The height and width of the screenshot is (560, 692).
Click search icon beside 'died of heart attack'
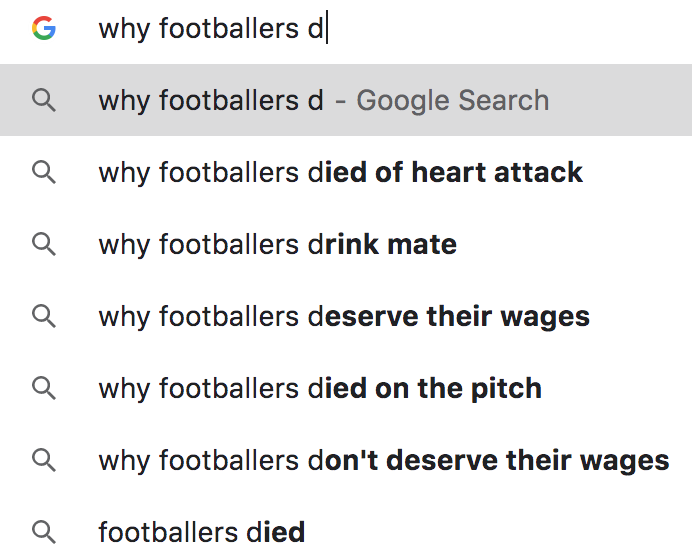[44, 172]
